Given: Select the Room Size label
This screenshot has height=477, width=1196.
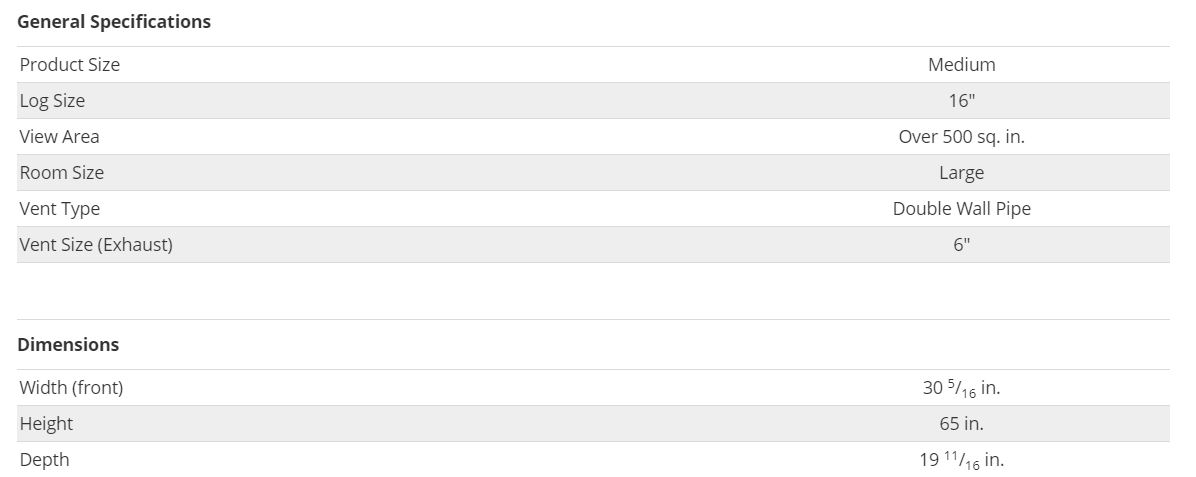Looking at the screenshot, I should click(62, 173).
